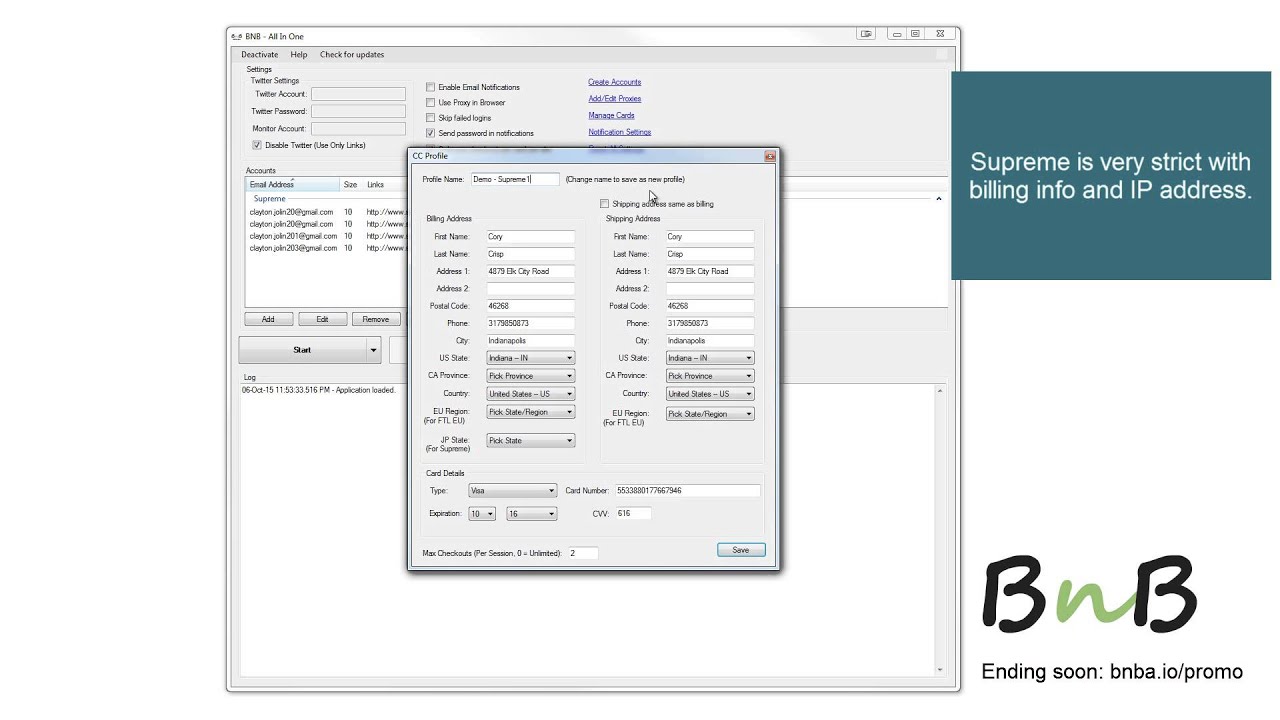The image size is (1280, 720).
Task: Open card Type dropdown
Action: (x=512, y=491)
